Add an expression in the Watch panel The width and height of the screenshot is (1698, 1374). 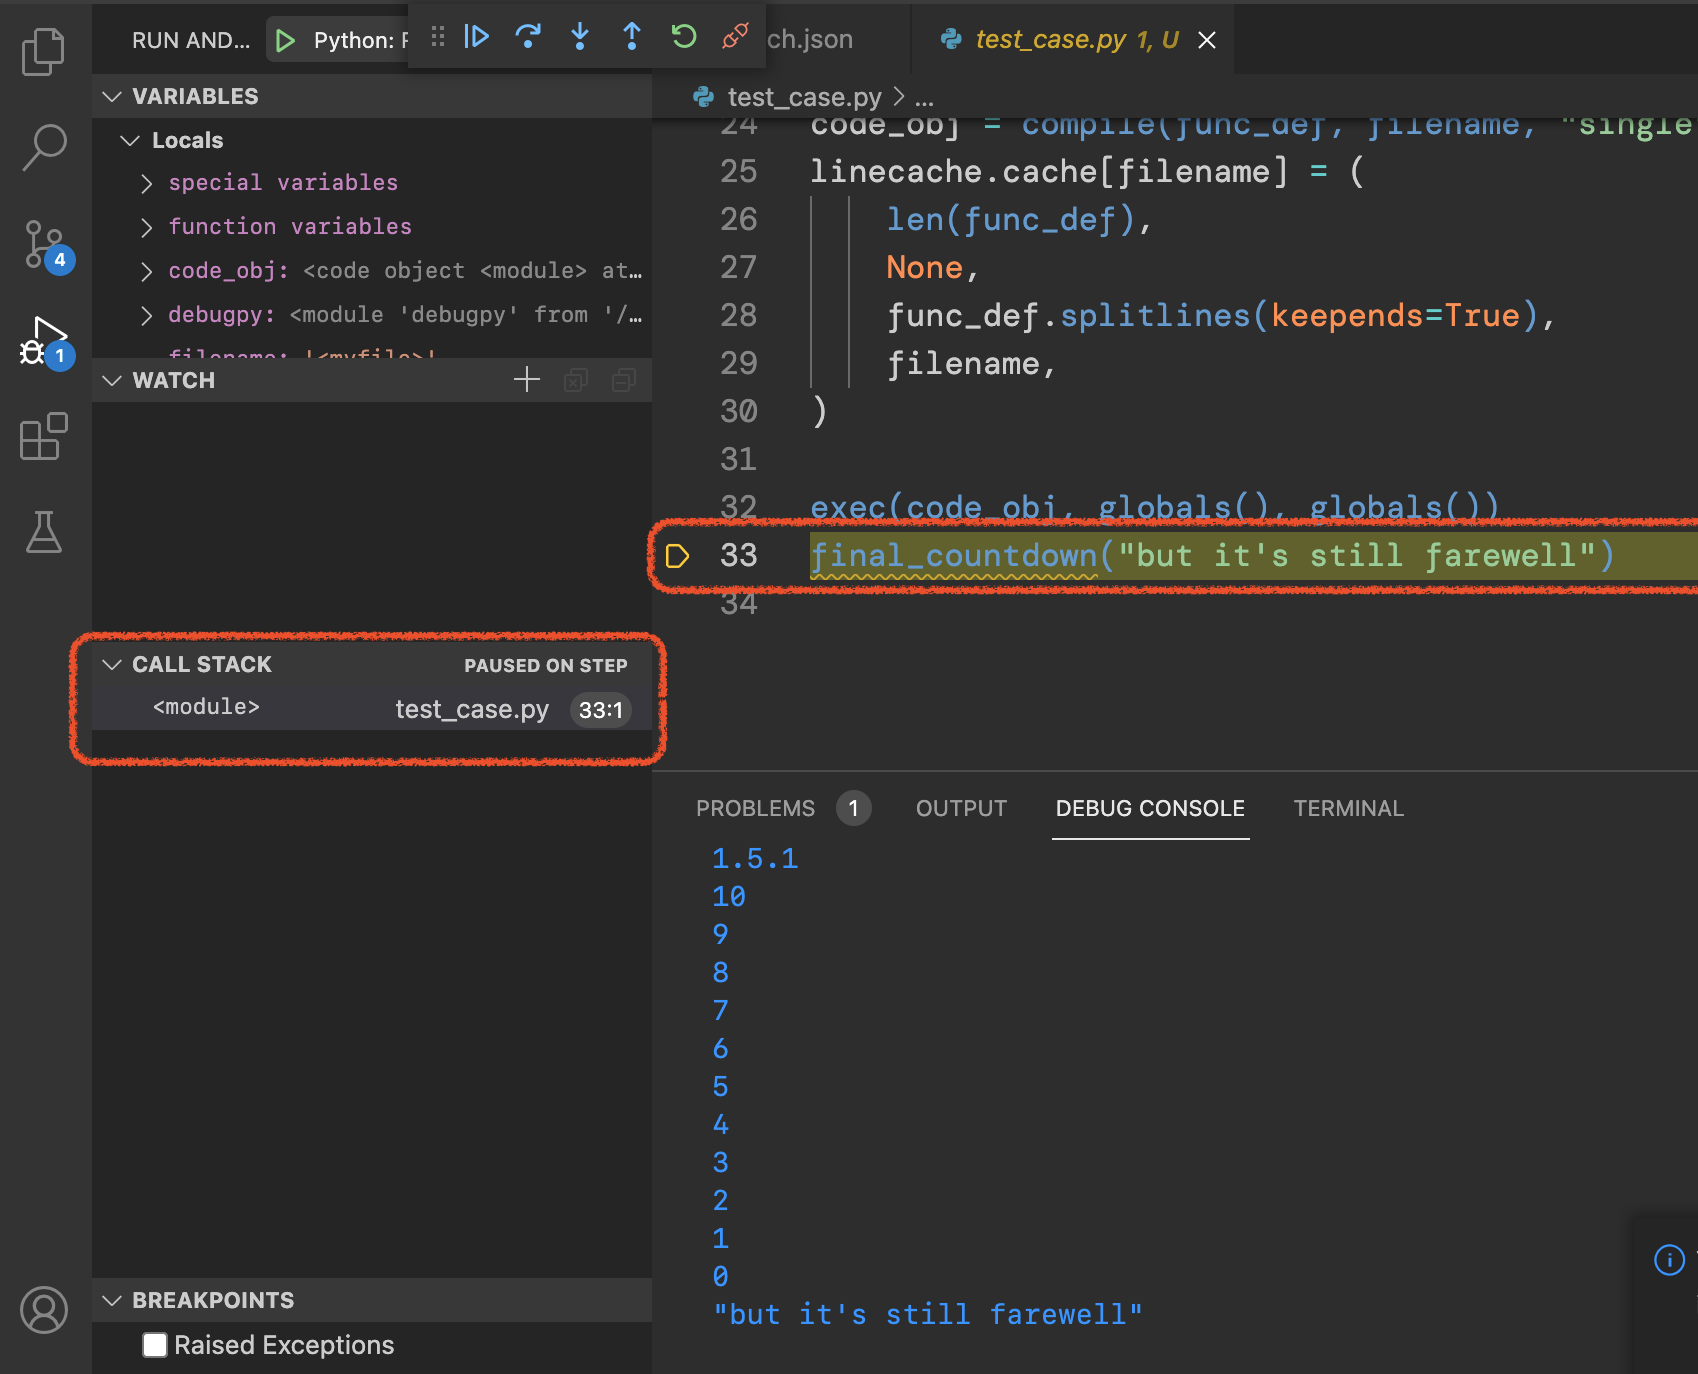[x=526, y=379]
